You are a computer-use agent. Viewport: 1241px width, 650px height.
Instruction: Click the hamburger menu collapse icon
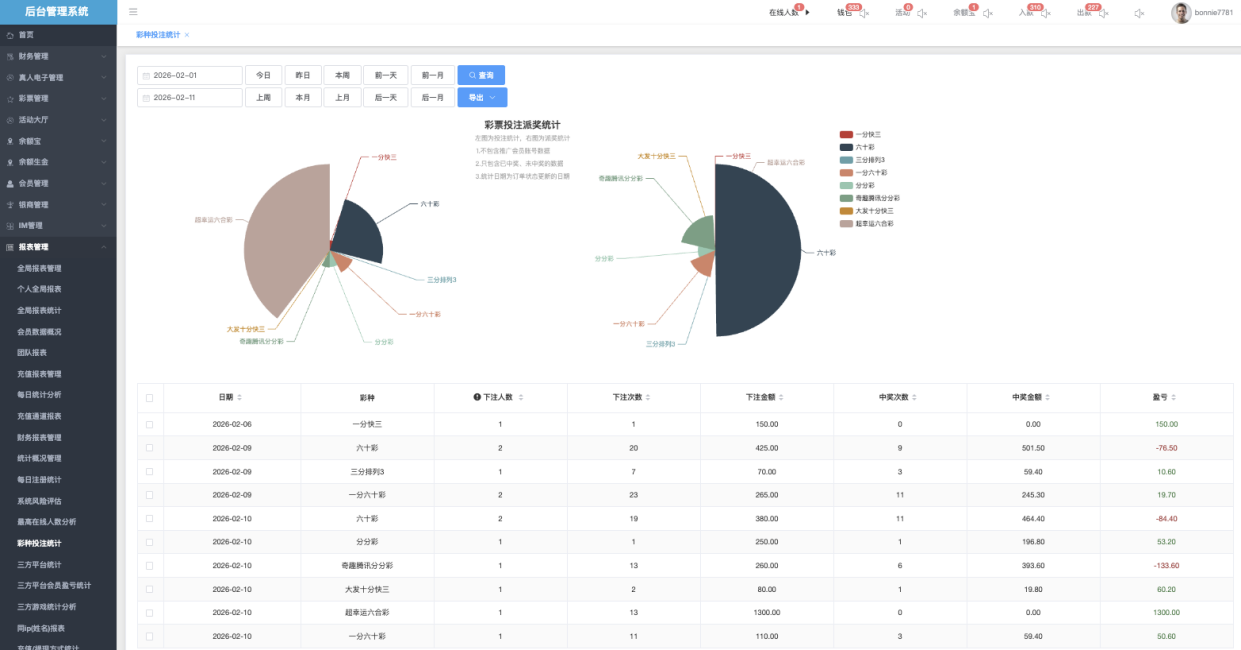point(133,12)
